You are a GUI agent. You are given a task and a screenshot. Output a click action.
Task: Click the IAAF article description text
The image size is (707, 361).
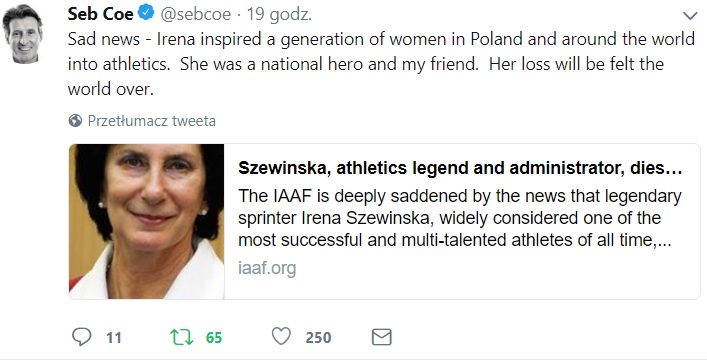pyautogui.click(x=459, y=218)
